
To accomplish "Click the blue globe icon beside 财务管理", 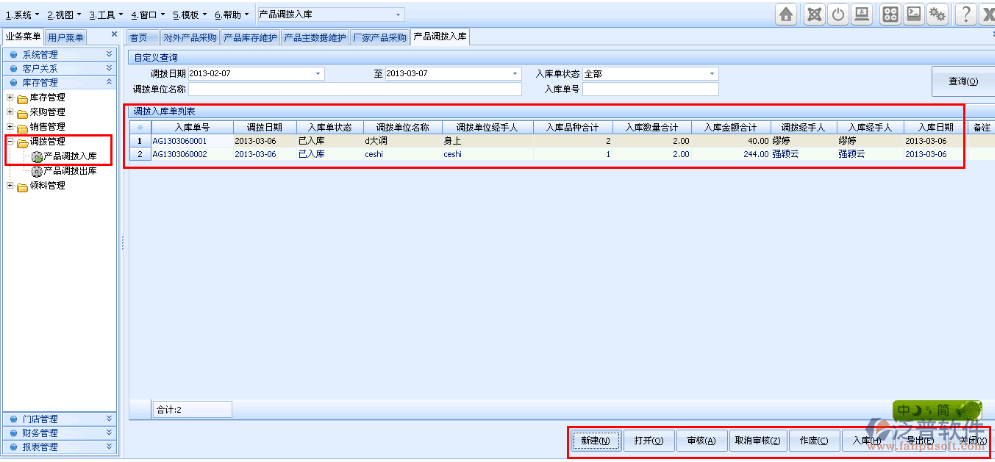I will [x=13, y=433].
